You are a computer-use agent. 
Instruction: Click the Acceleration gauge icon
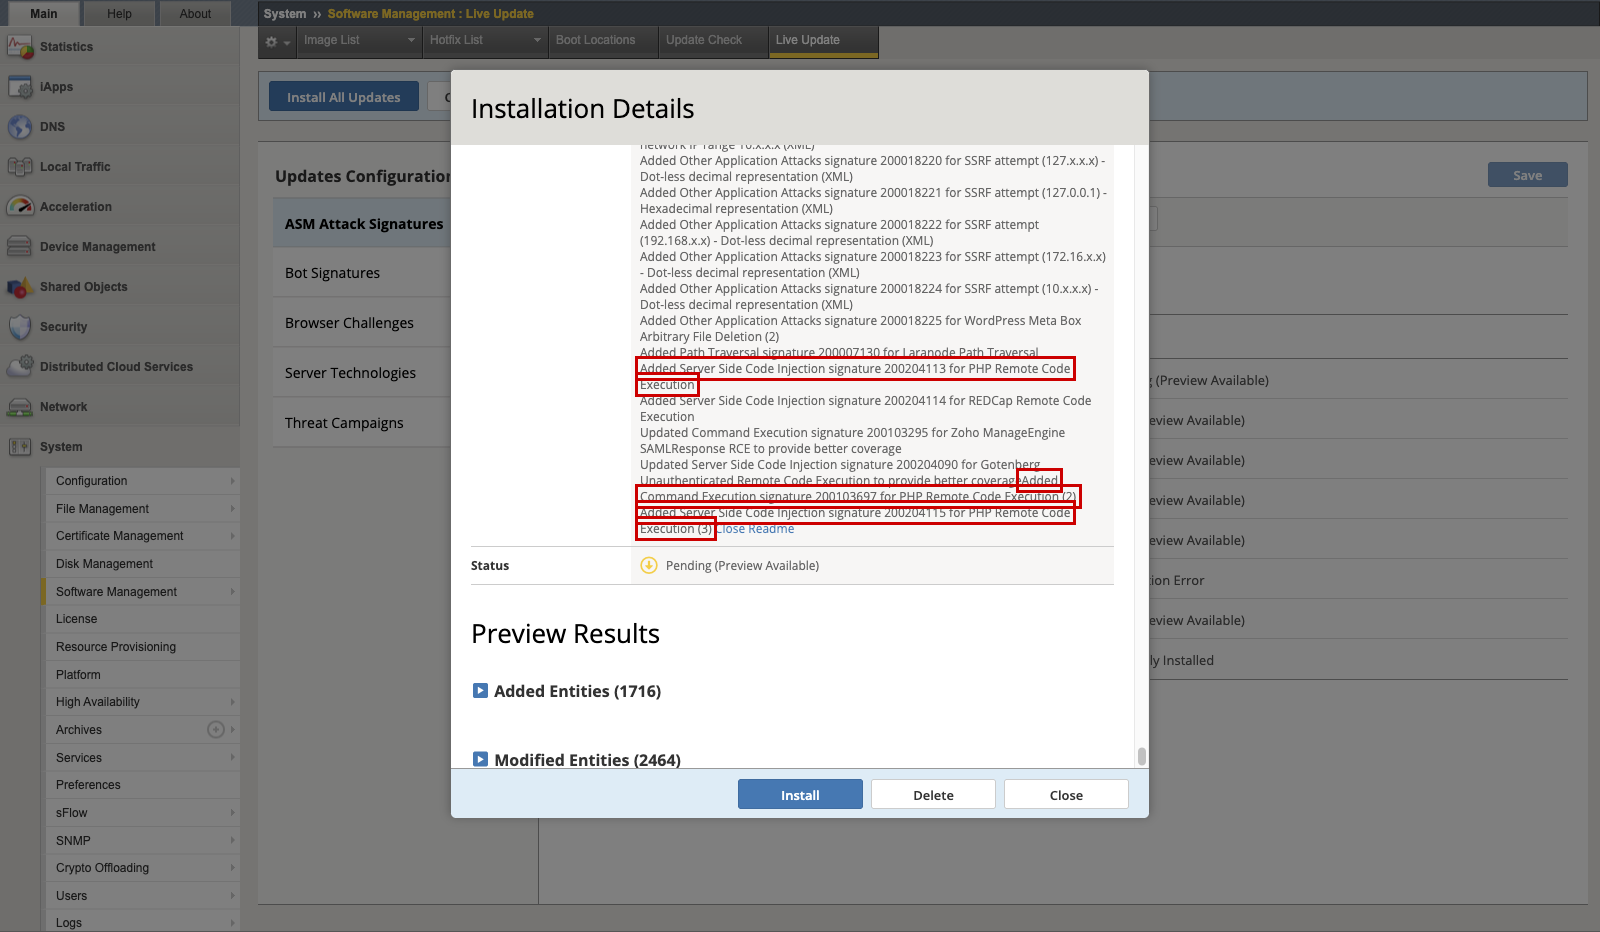tap(20, 207)
